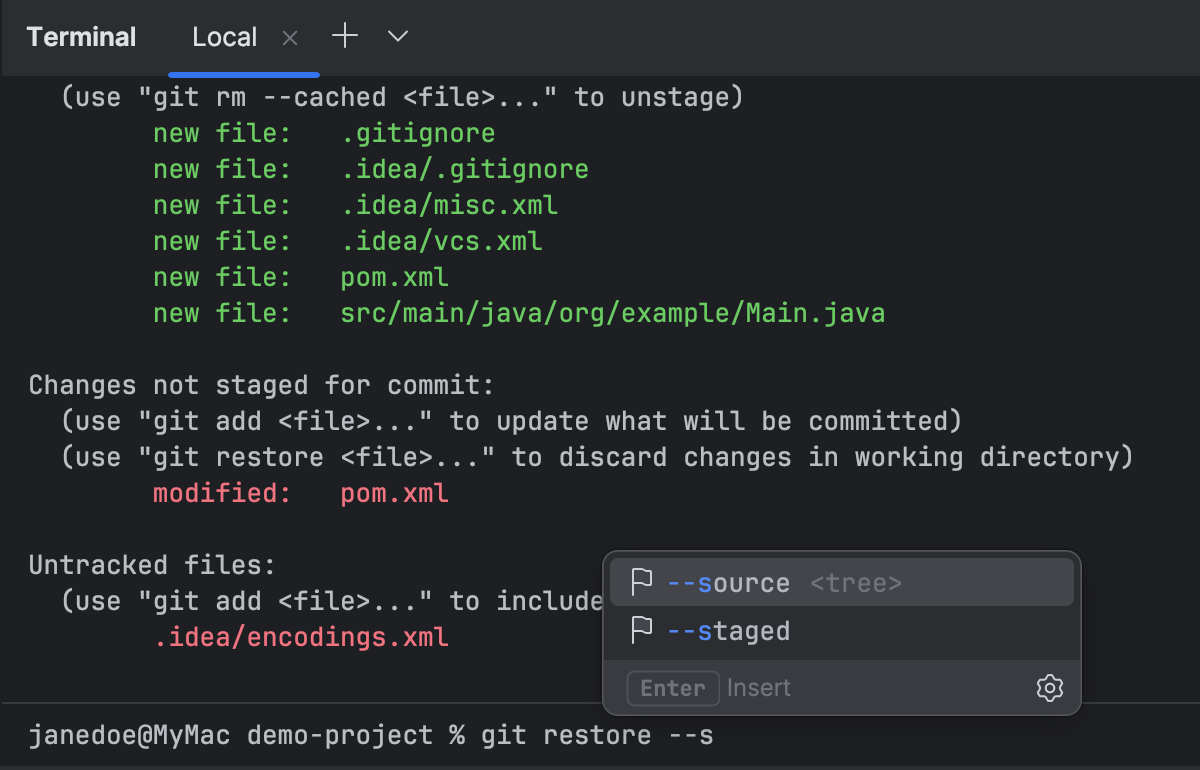Screen dimensions: 1200x770
Task: Click the Main.java file path
Action: pyautogui.click(x=613, y=312)
